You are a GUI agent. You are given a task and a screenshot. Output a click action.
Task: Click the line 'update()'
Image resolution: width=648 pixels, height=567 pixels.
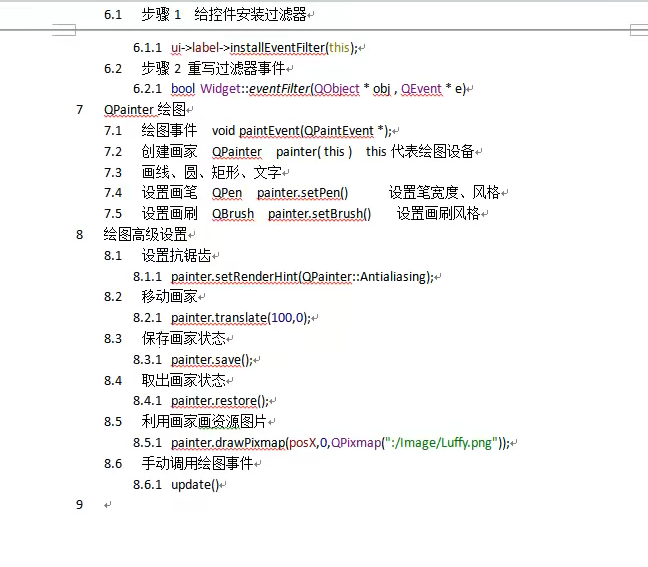[x=195, y=485]
